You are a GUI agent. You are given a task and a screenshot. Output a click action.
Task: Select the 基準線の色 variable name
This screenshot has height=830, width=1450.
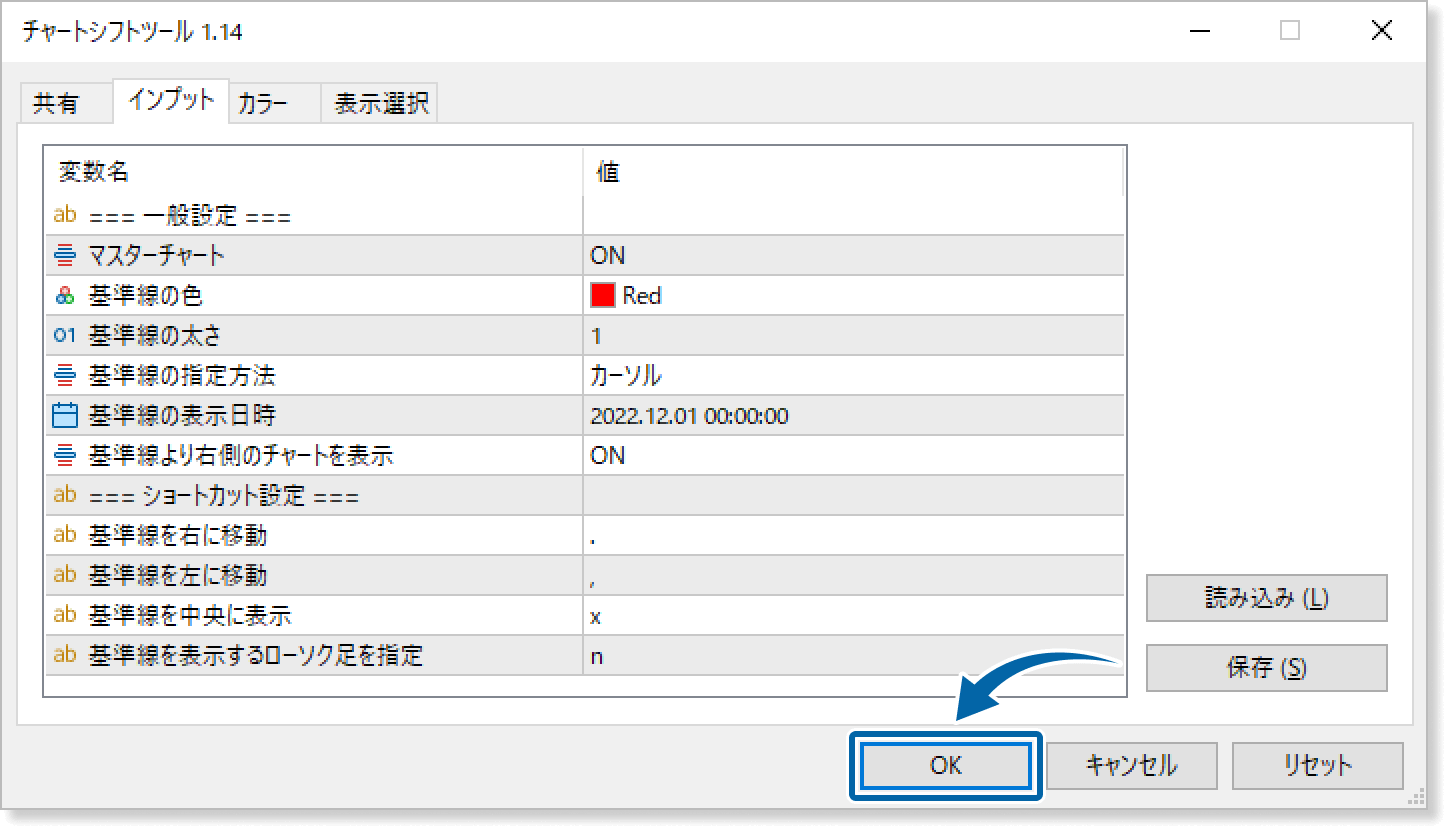pyautogui.click(x=146, y=295)
